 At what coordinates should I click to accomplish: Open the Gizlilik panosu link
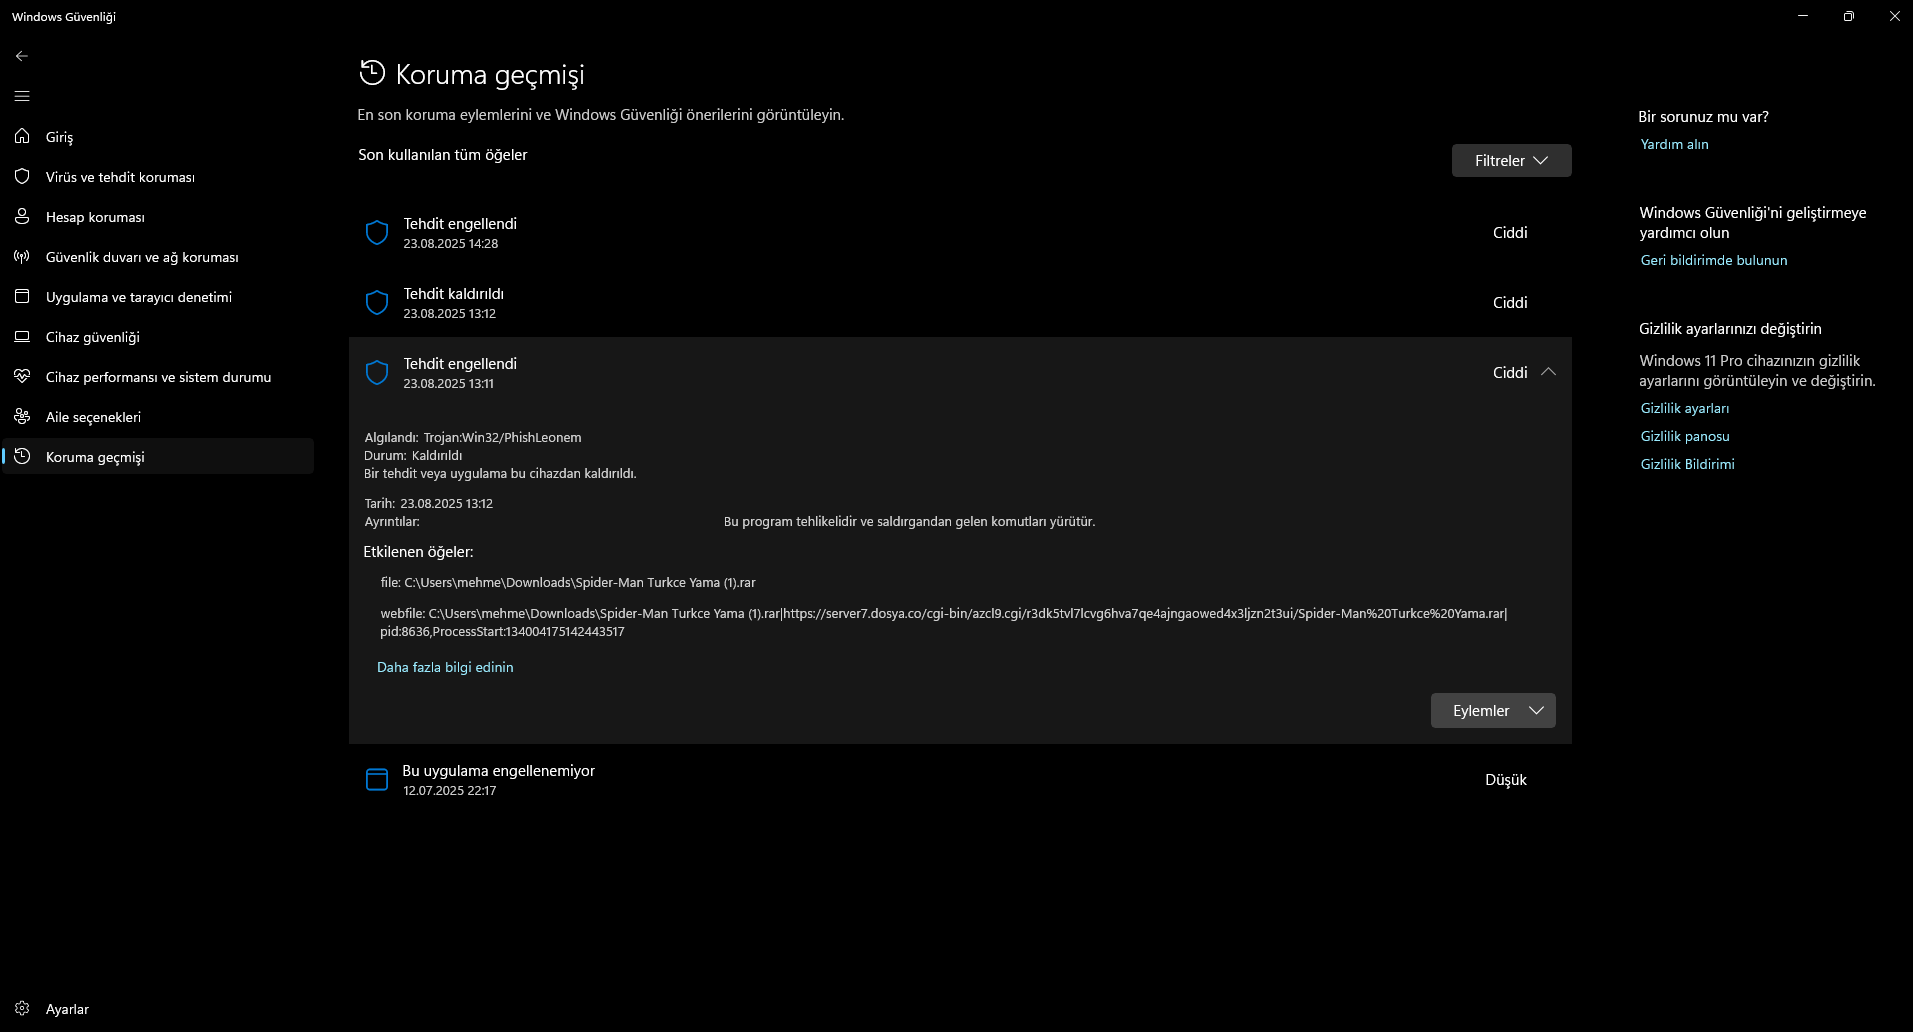[1685, 436]
